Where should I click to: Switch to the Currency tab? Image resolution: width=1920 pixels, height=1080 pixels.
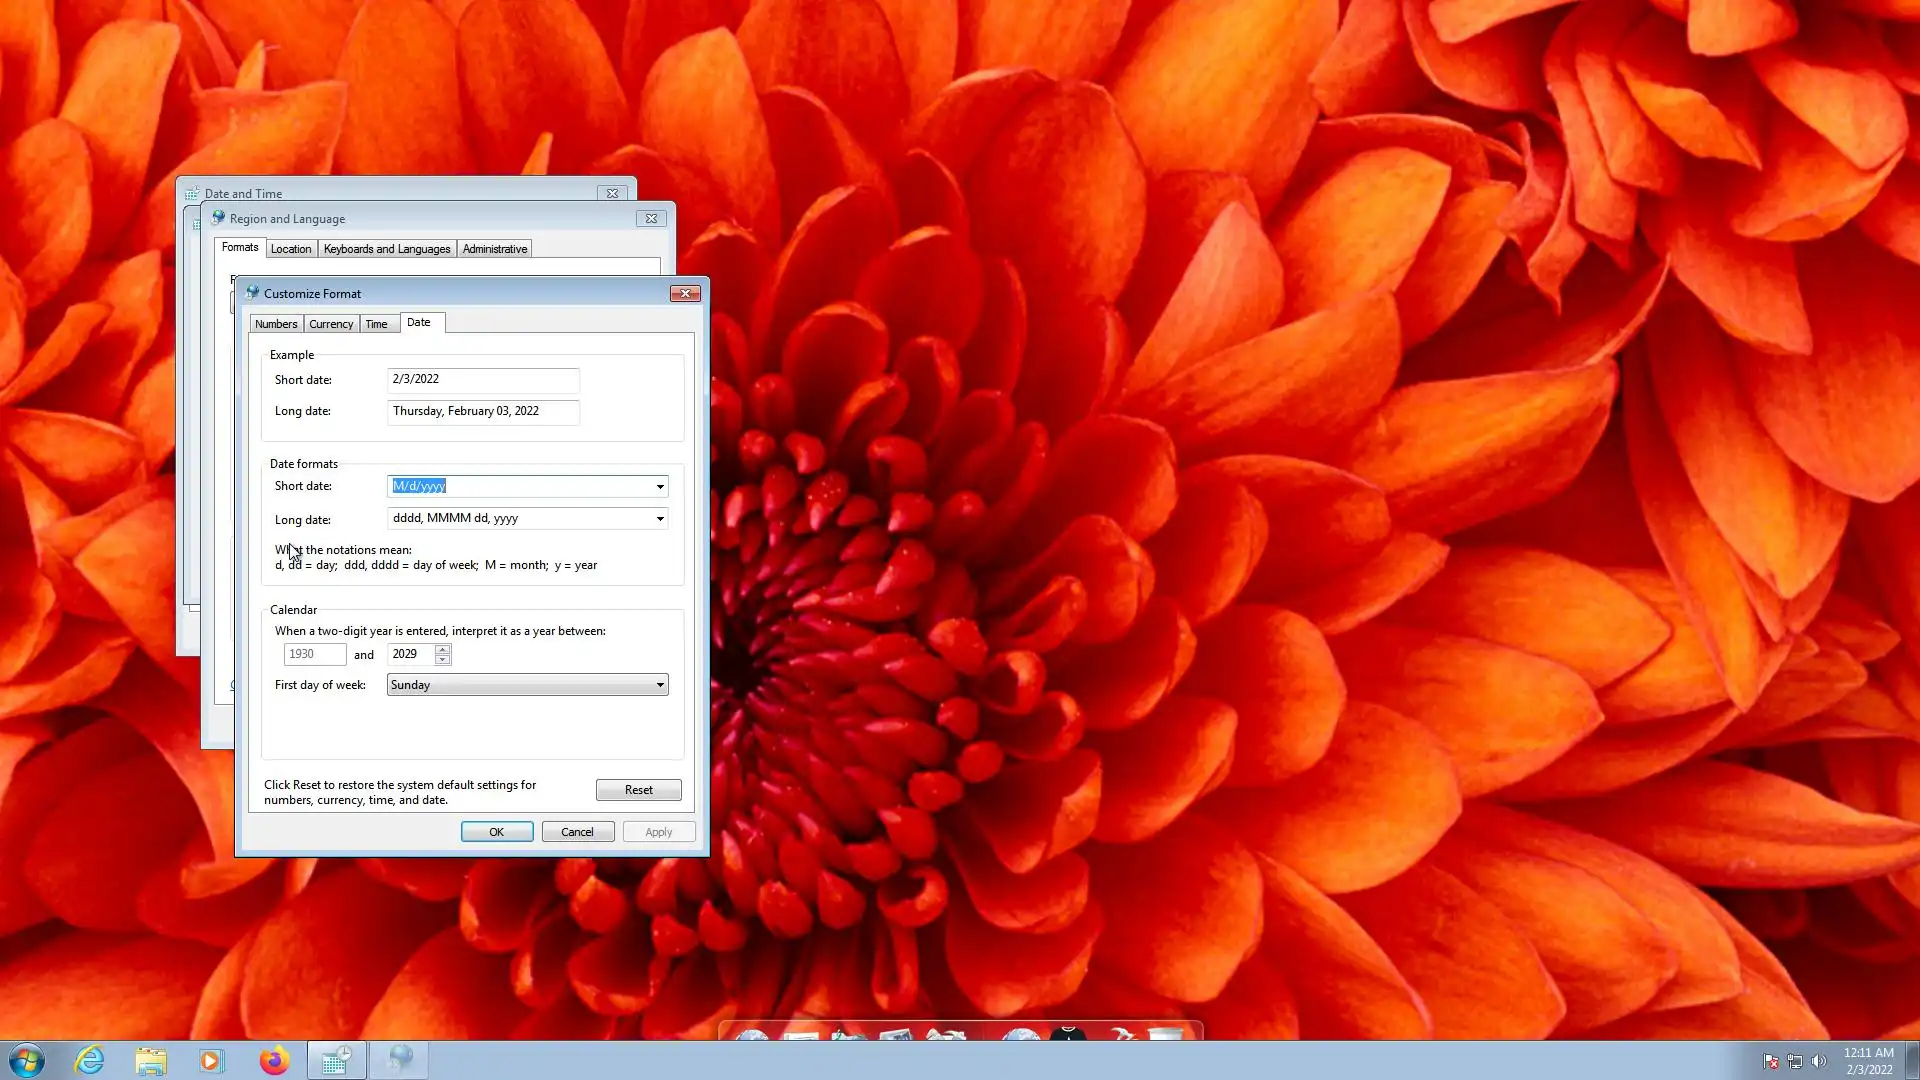[x=331, y=324]
